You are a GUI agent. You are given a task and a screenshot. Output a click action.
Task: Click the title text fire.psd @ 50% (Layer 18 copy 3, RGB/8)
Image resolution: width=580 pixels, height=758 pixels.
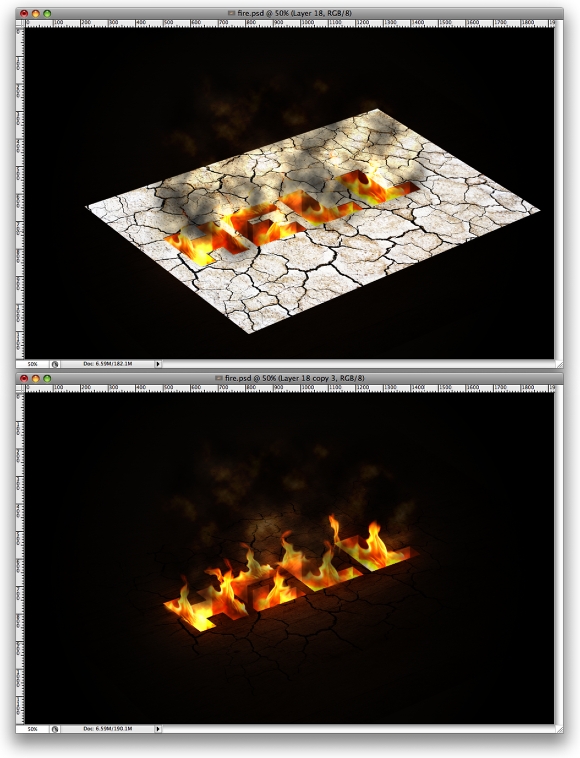[296, 378]
